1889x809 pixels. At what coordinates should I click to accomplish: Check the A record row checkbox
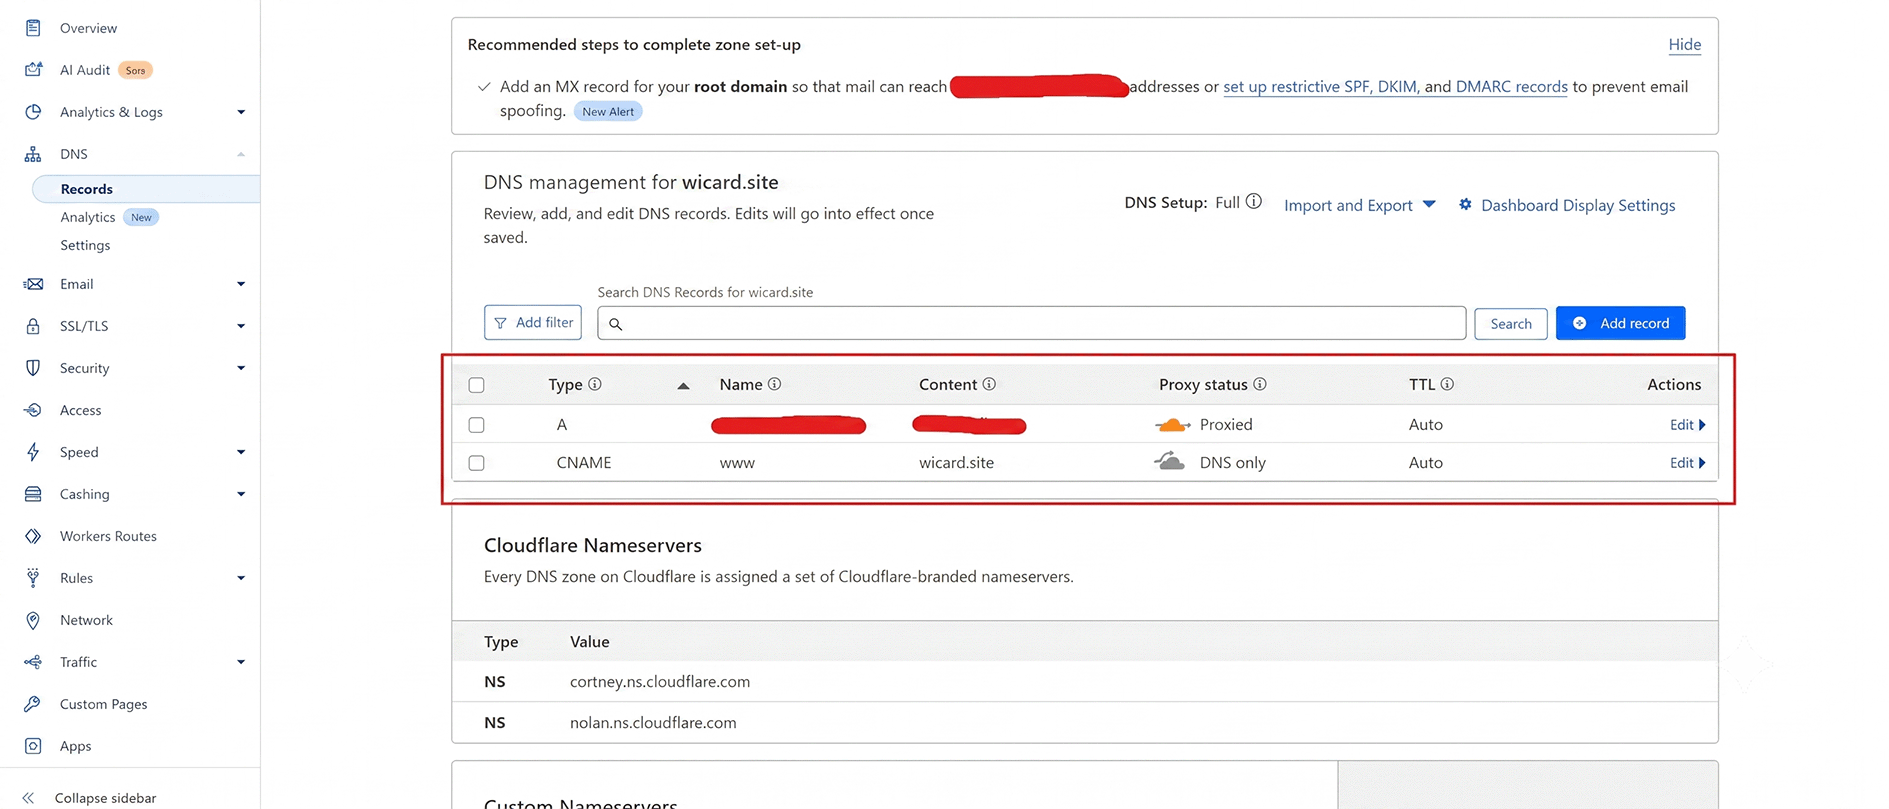pos(477,425)
